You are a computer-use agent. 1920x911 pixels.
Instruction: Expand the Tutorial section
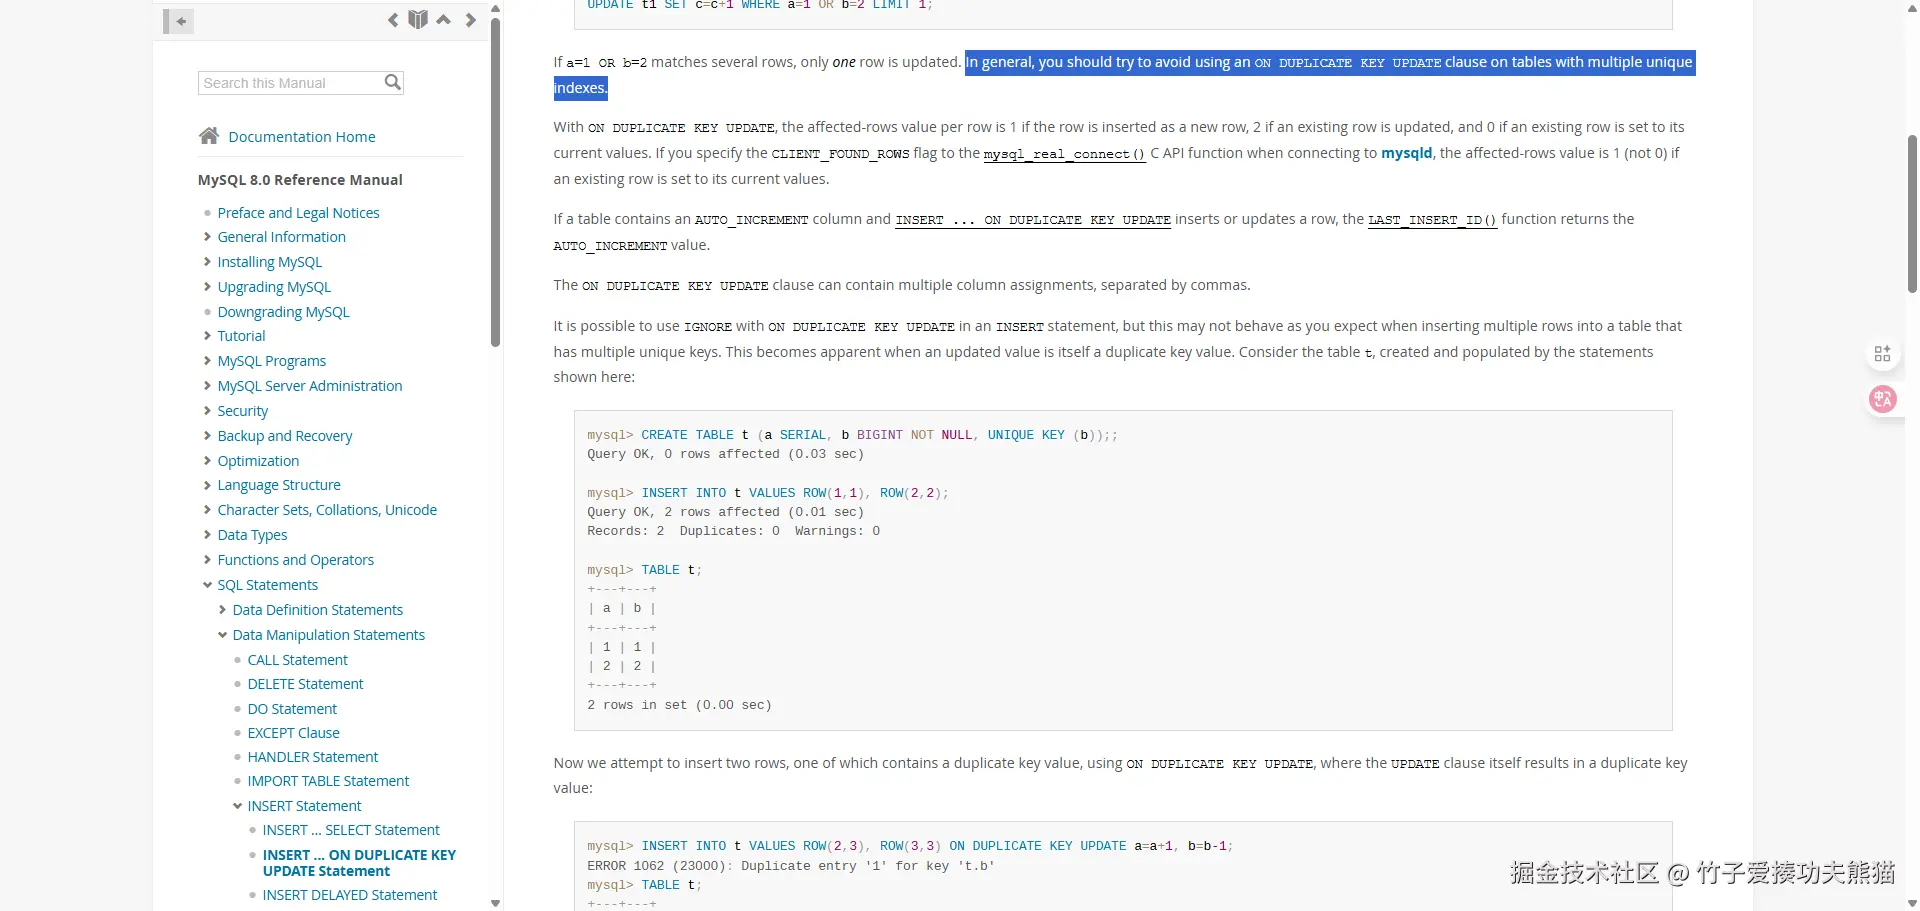point(207,336)
